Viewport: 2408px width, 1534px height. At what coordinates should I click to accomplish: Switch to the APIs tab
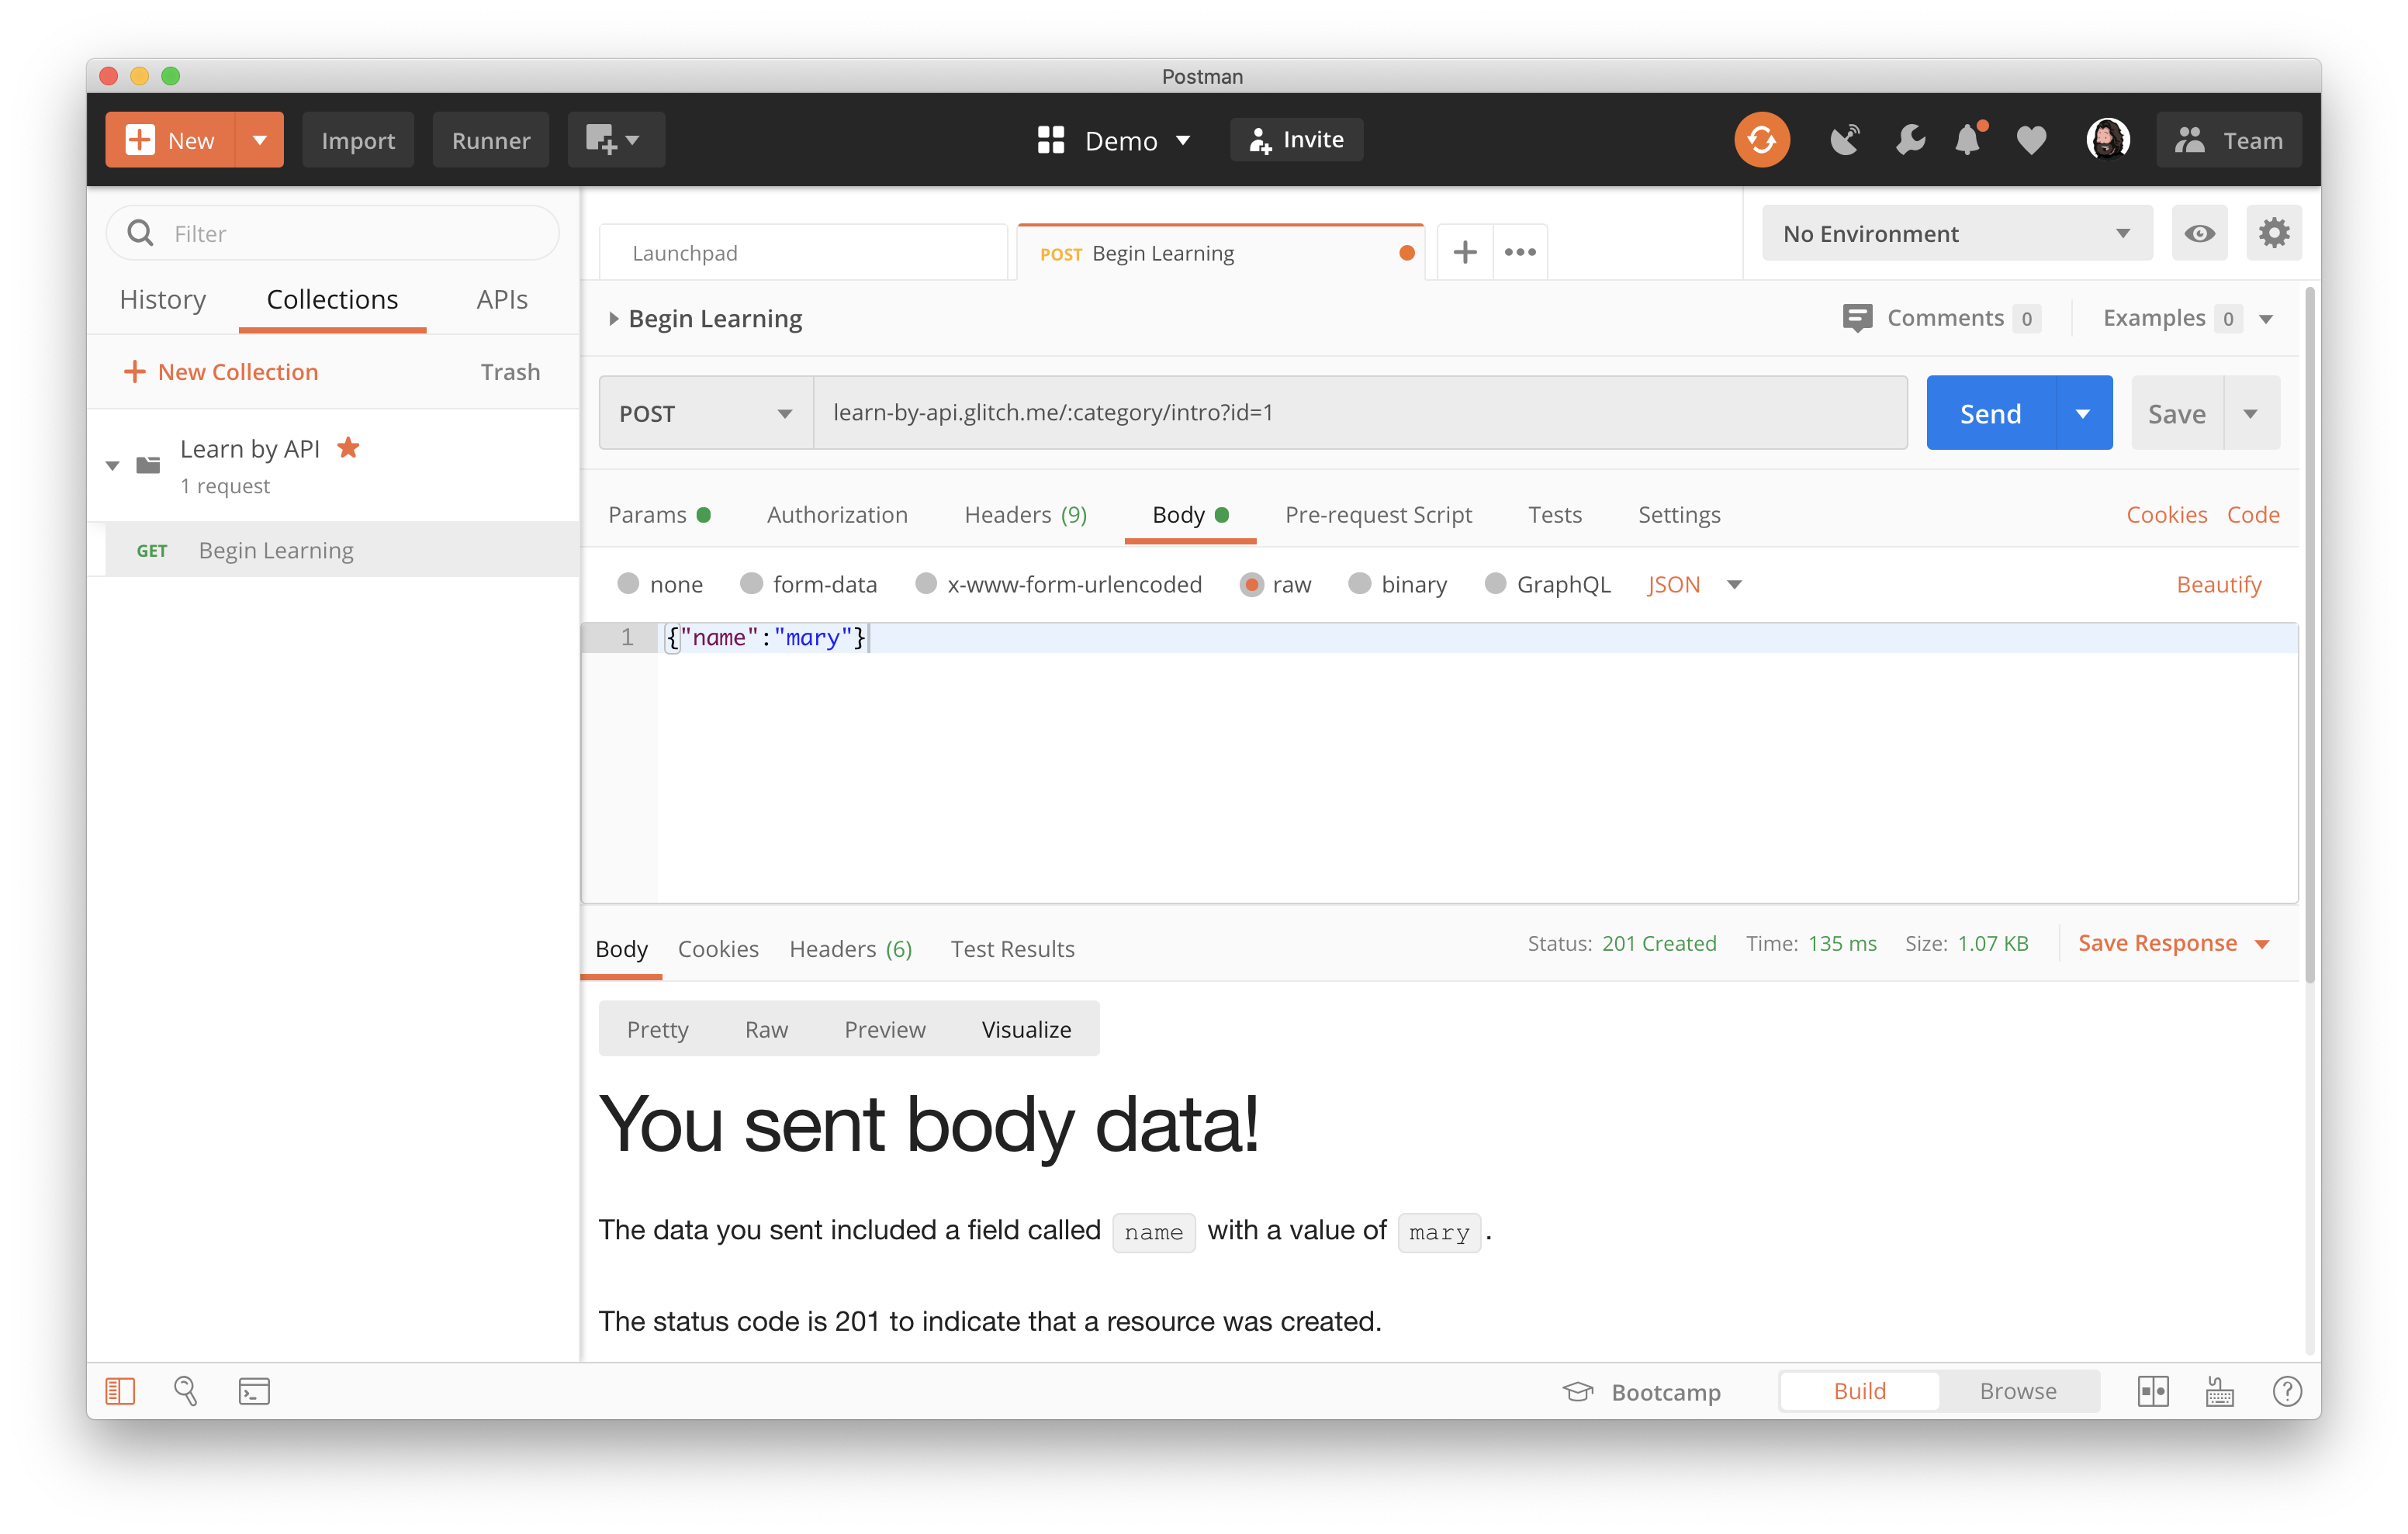coord(502,300)
